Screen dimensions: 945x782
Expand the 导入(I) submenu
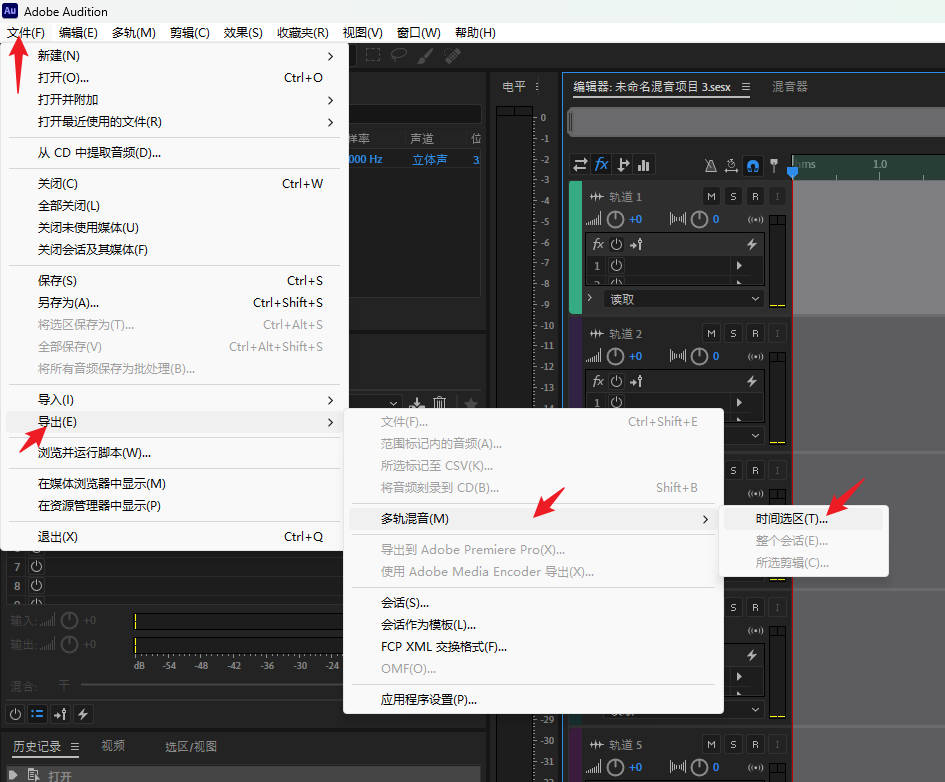(175, 400)
